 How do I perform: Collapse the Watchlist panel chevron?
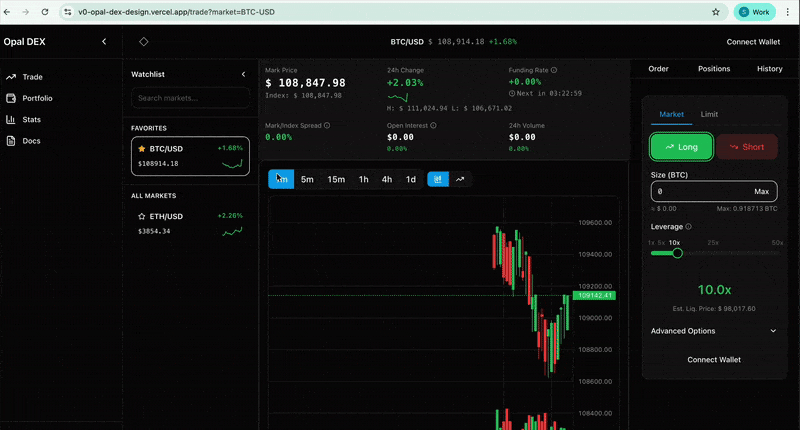tap(243, 74)
